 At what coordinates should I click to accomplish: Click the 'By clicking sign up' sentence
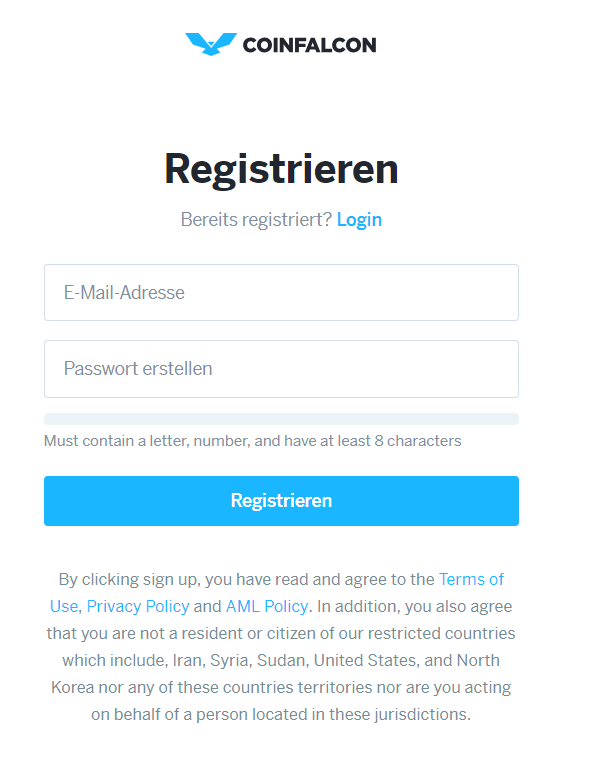point(130,579)
